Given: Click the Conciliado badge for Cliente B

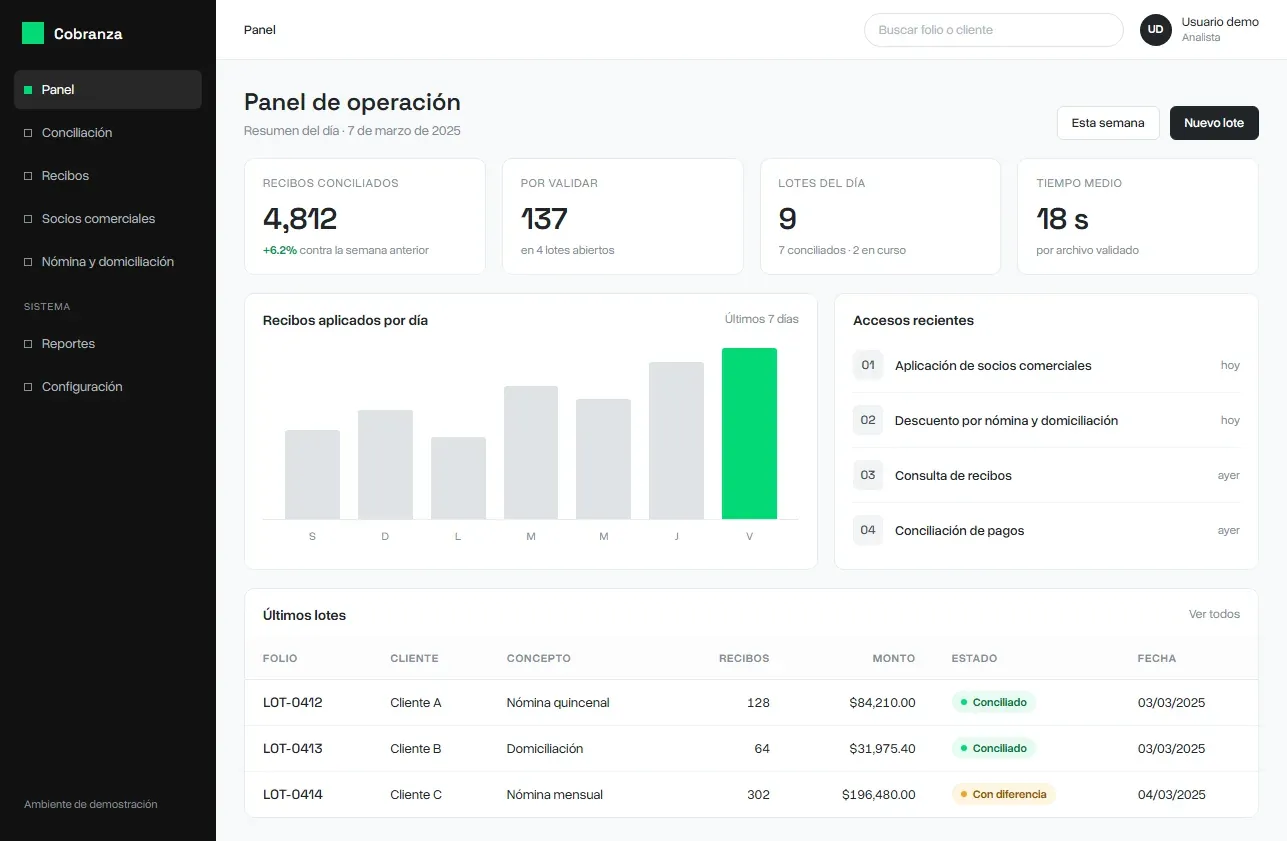Looking at the screenshot, I should click(994, 748).
